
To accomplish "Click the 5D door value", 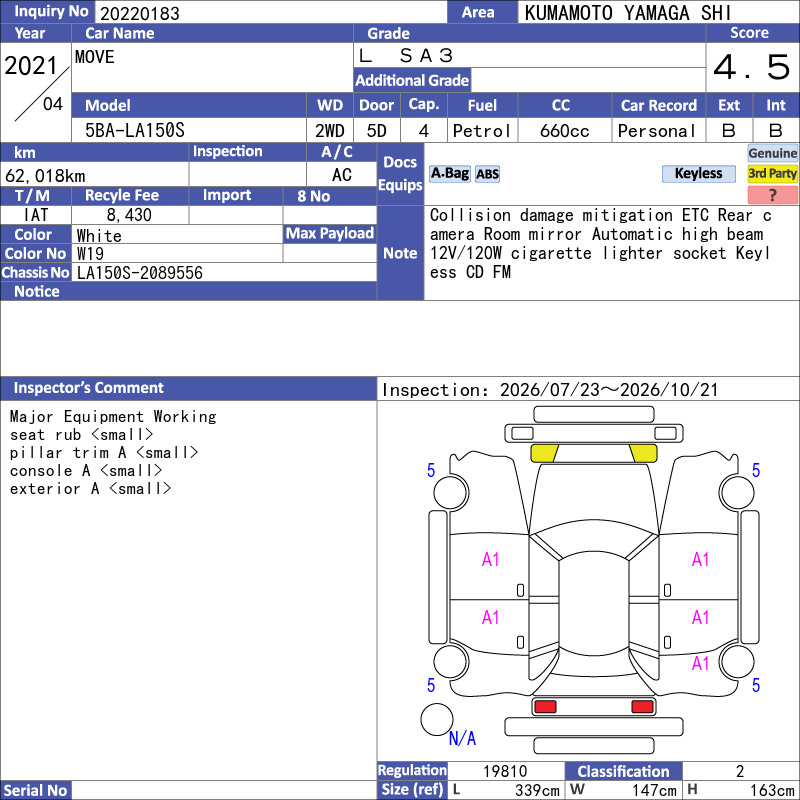I will point(377,131).
